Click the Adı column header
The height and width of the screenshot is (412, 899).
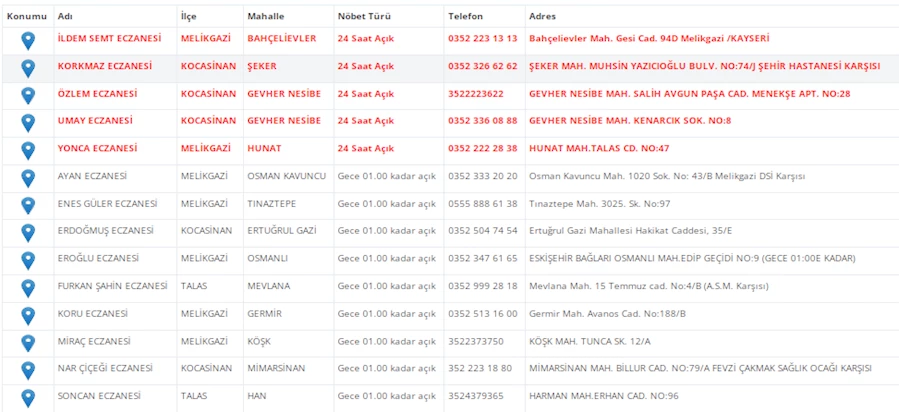pos(65,16)
